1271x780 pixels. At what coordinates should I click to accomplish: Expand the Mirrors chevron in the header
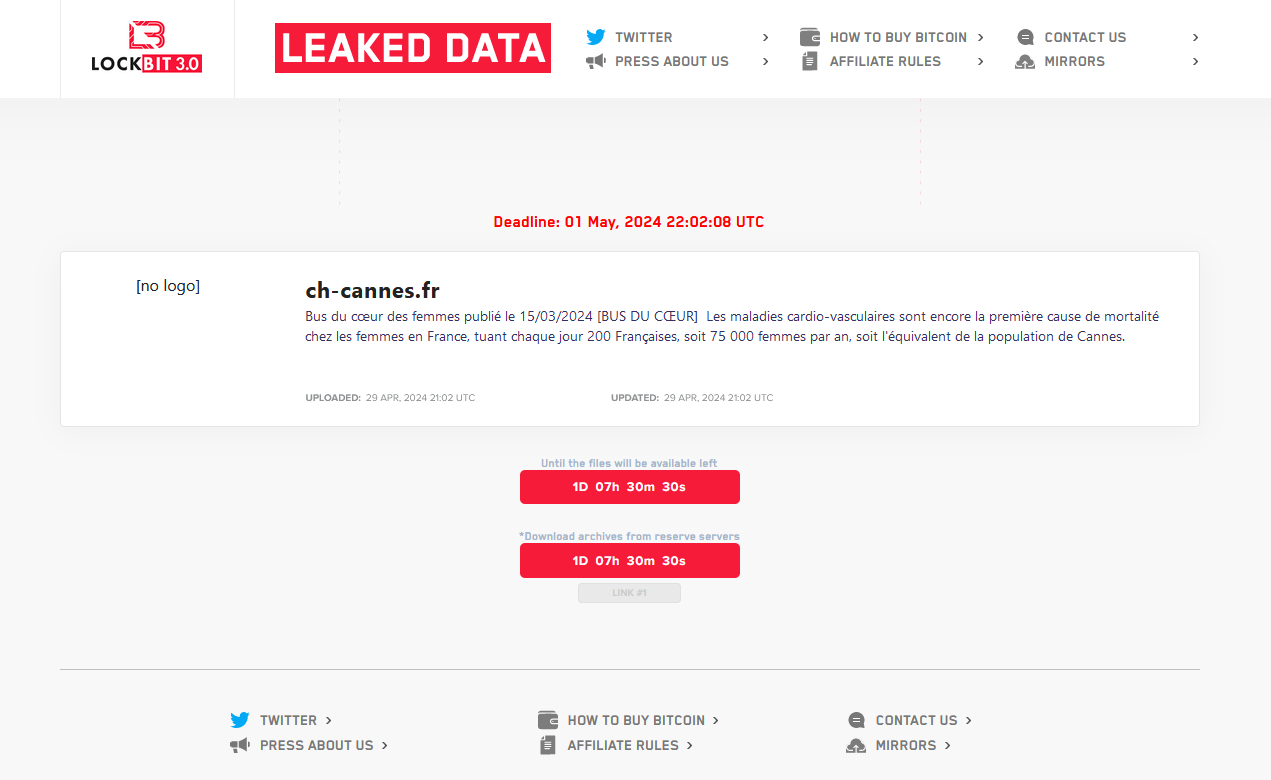pos(1196,61)
